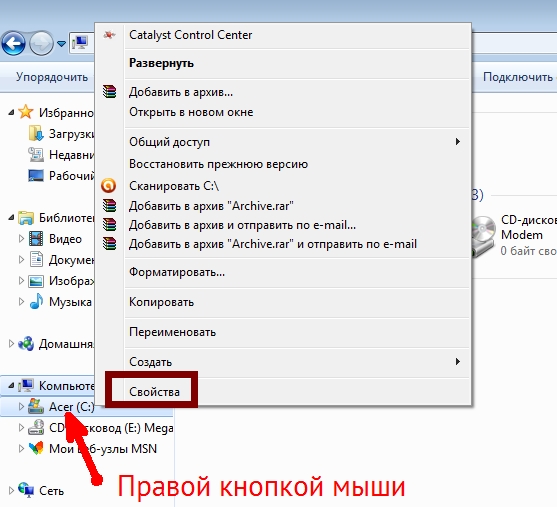Expand the Видео library node
The image size is (557, 507).
21,238
